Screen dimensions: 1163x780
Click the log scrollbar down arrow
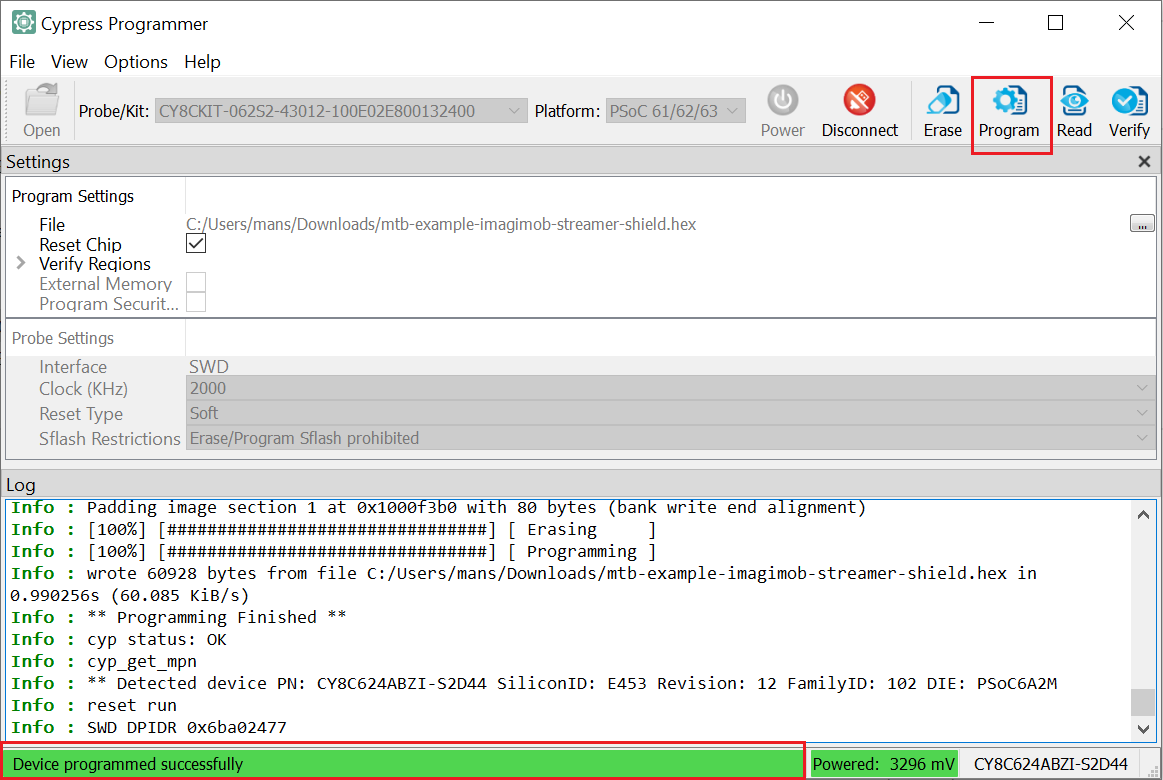tap(1143, 729)
